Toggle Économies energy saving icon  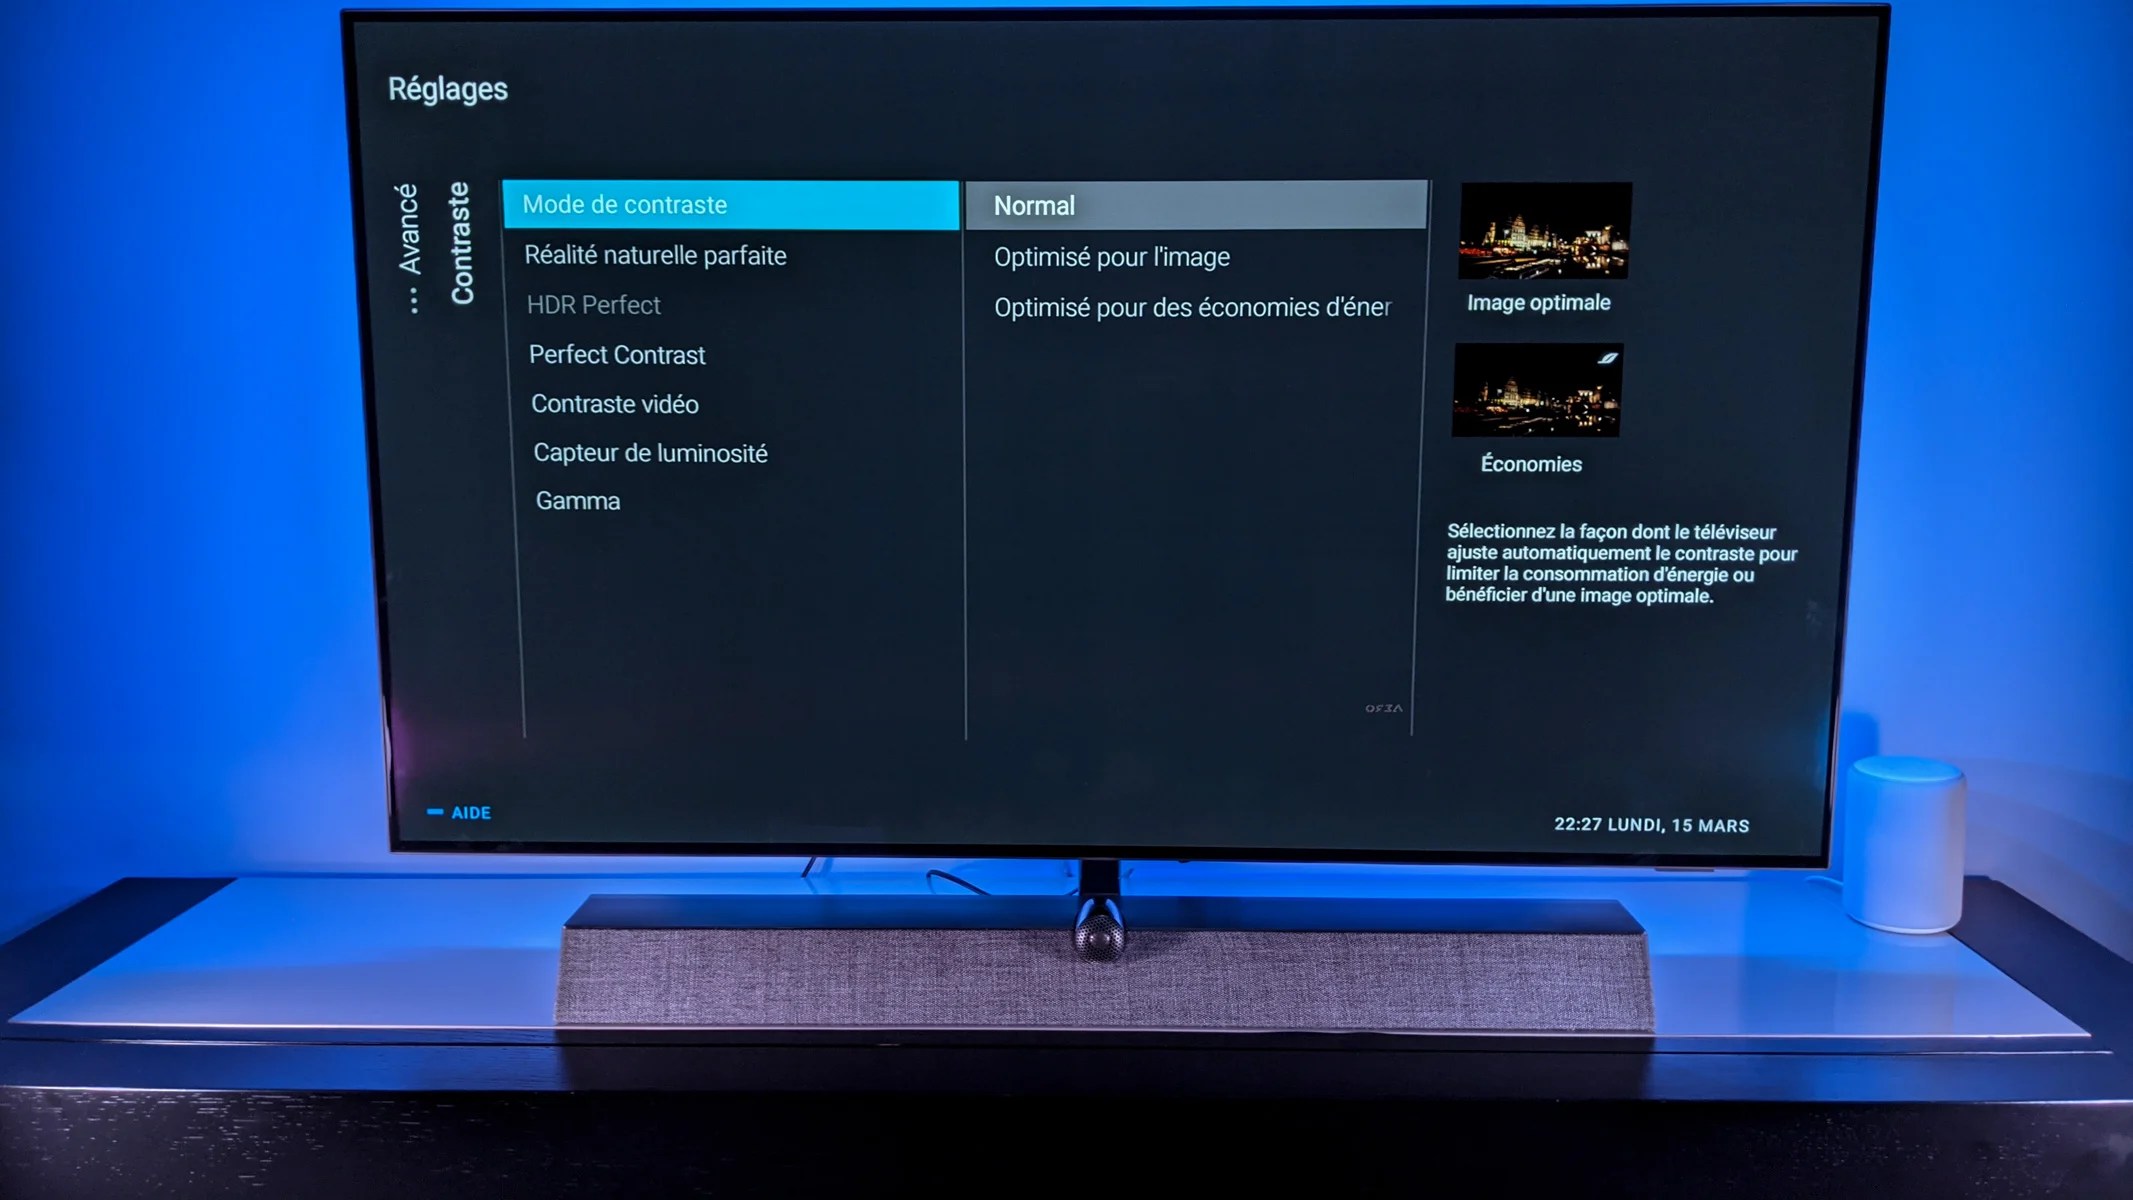point(1603,356)
